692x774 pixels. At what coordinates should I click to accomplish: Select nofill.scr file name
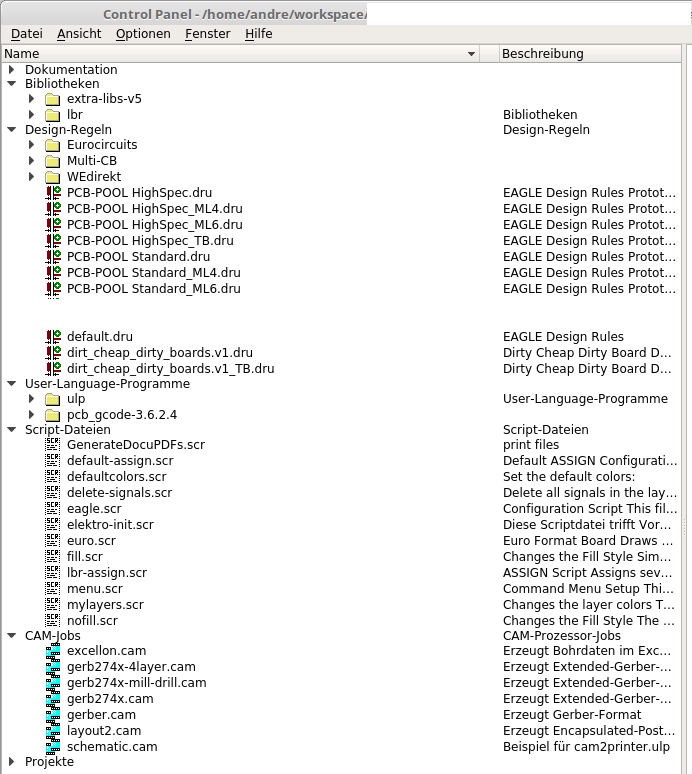pyautogui.click(x=92, y=620)
